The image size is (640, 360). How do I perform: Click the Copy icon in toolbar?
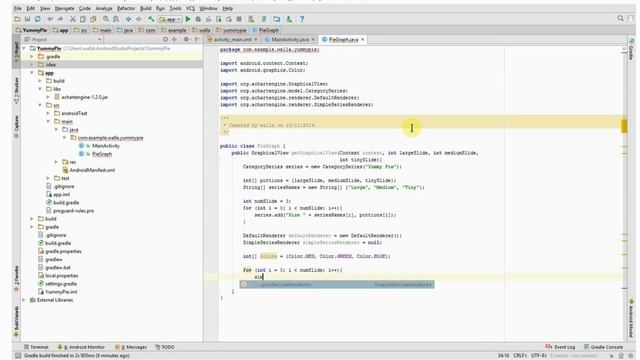tap(83, 19)
